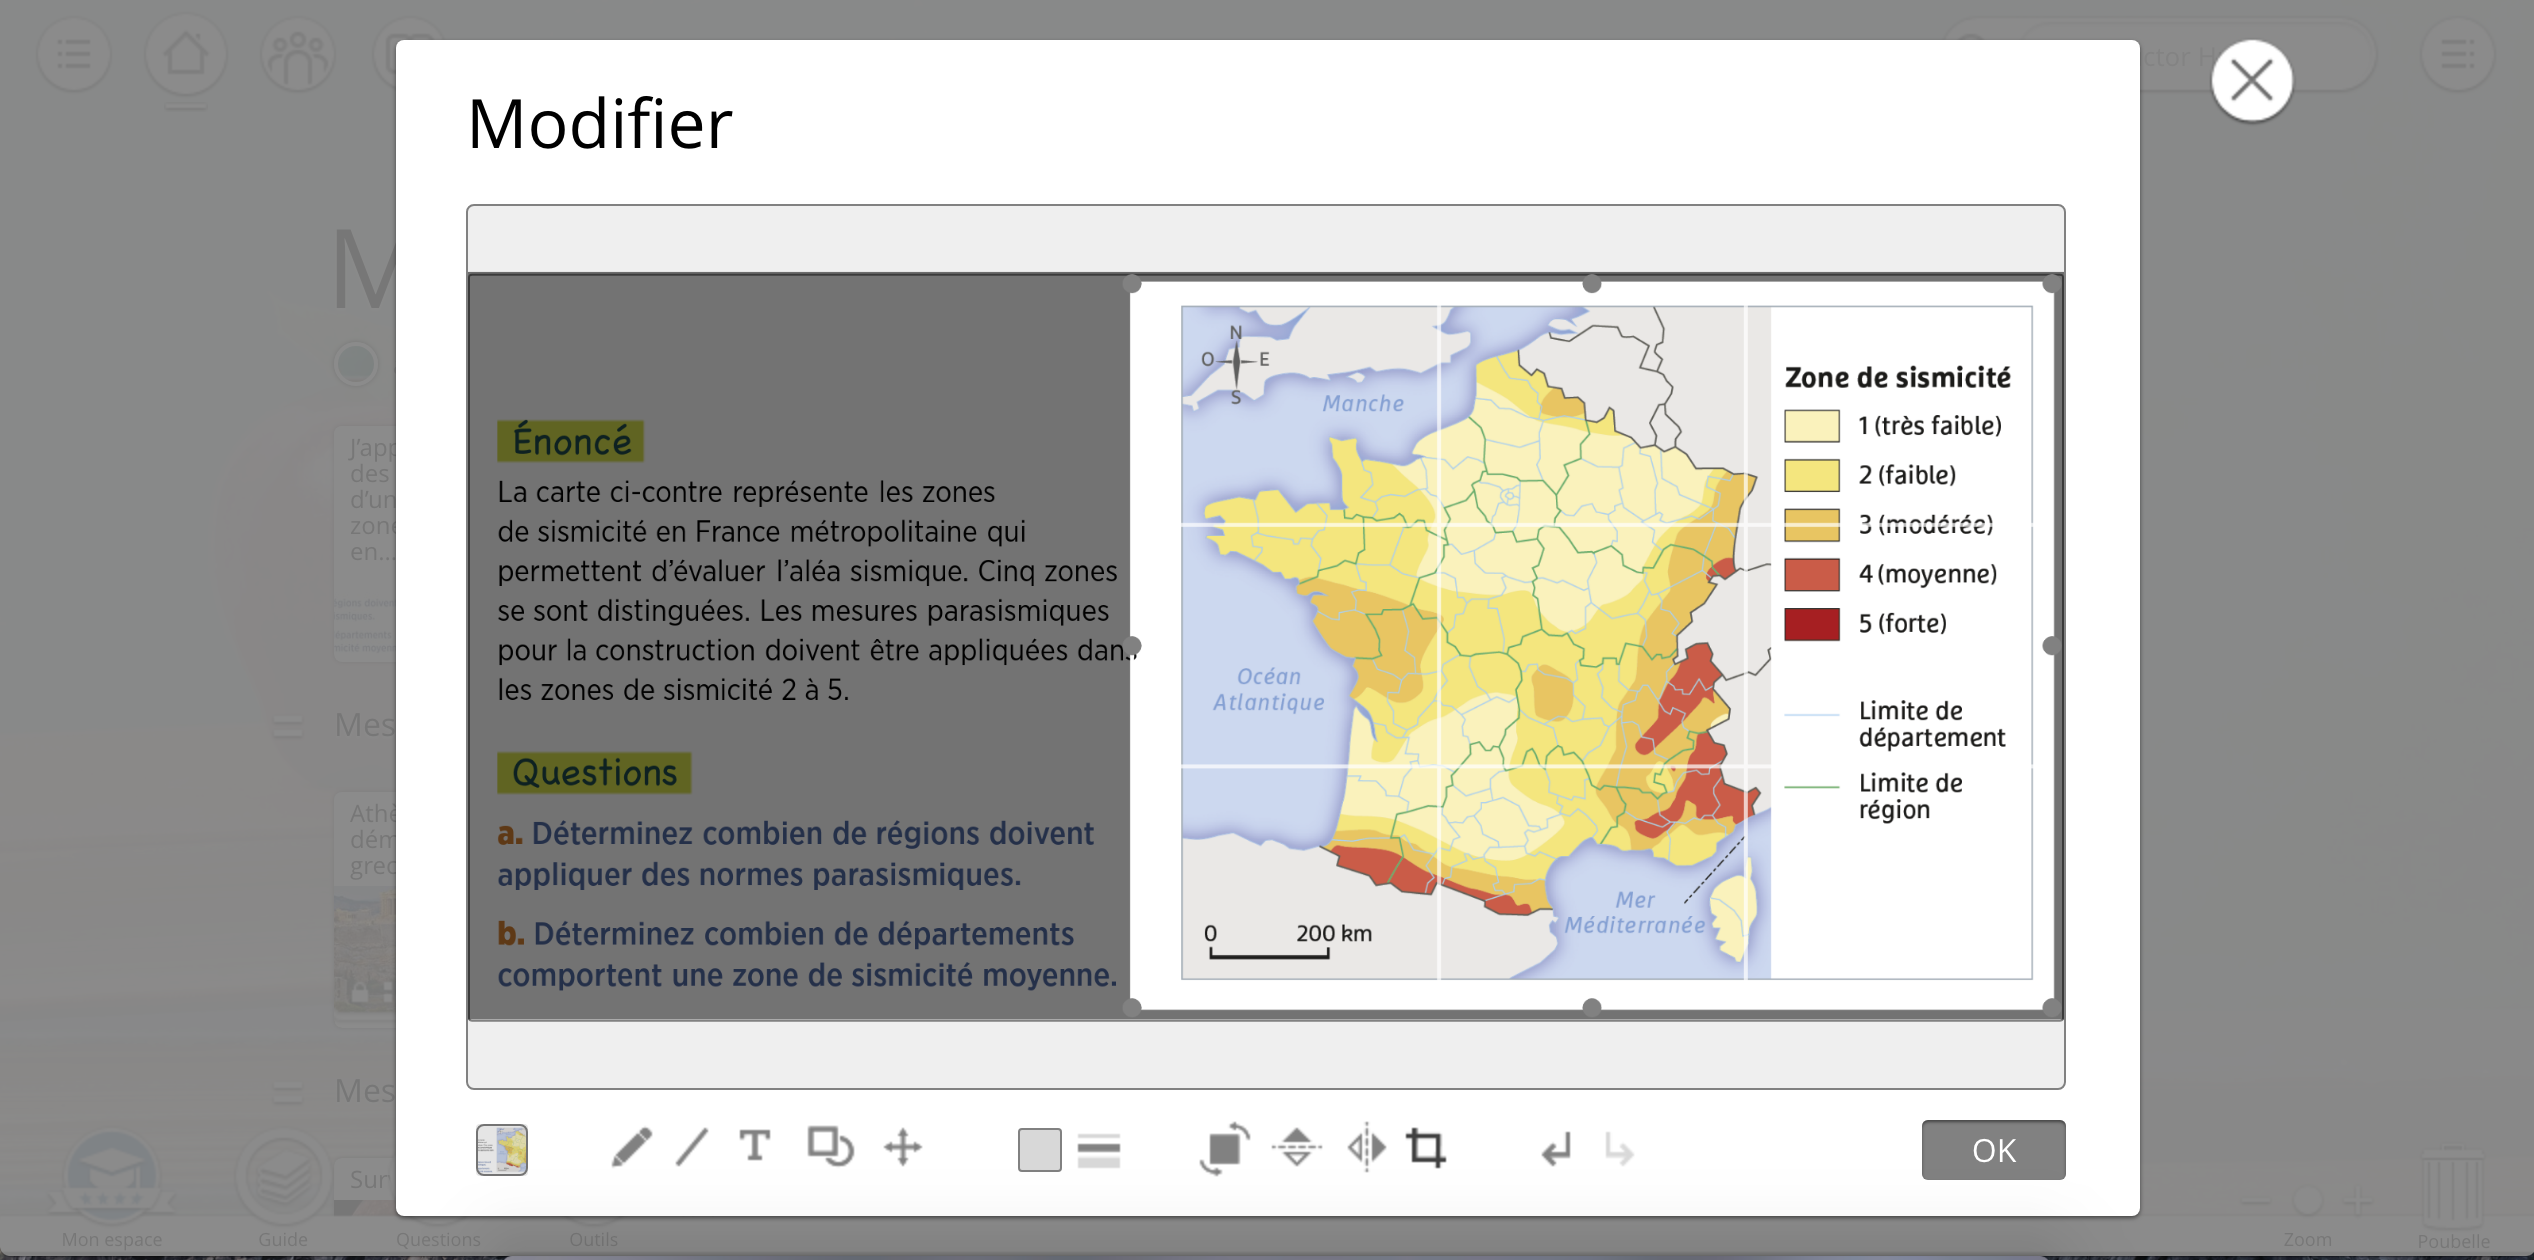The height and width of the screenshot is (1260, 2534).
Task: Click the bottom-middle crop handle
Action: point(1592,1006)
